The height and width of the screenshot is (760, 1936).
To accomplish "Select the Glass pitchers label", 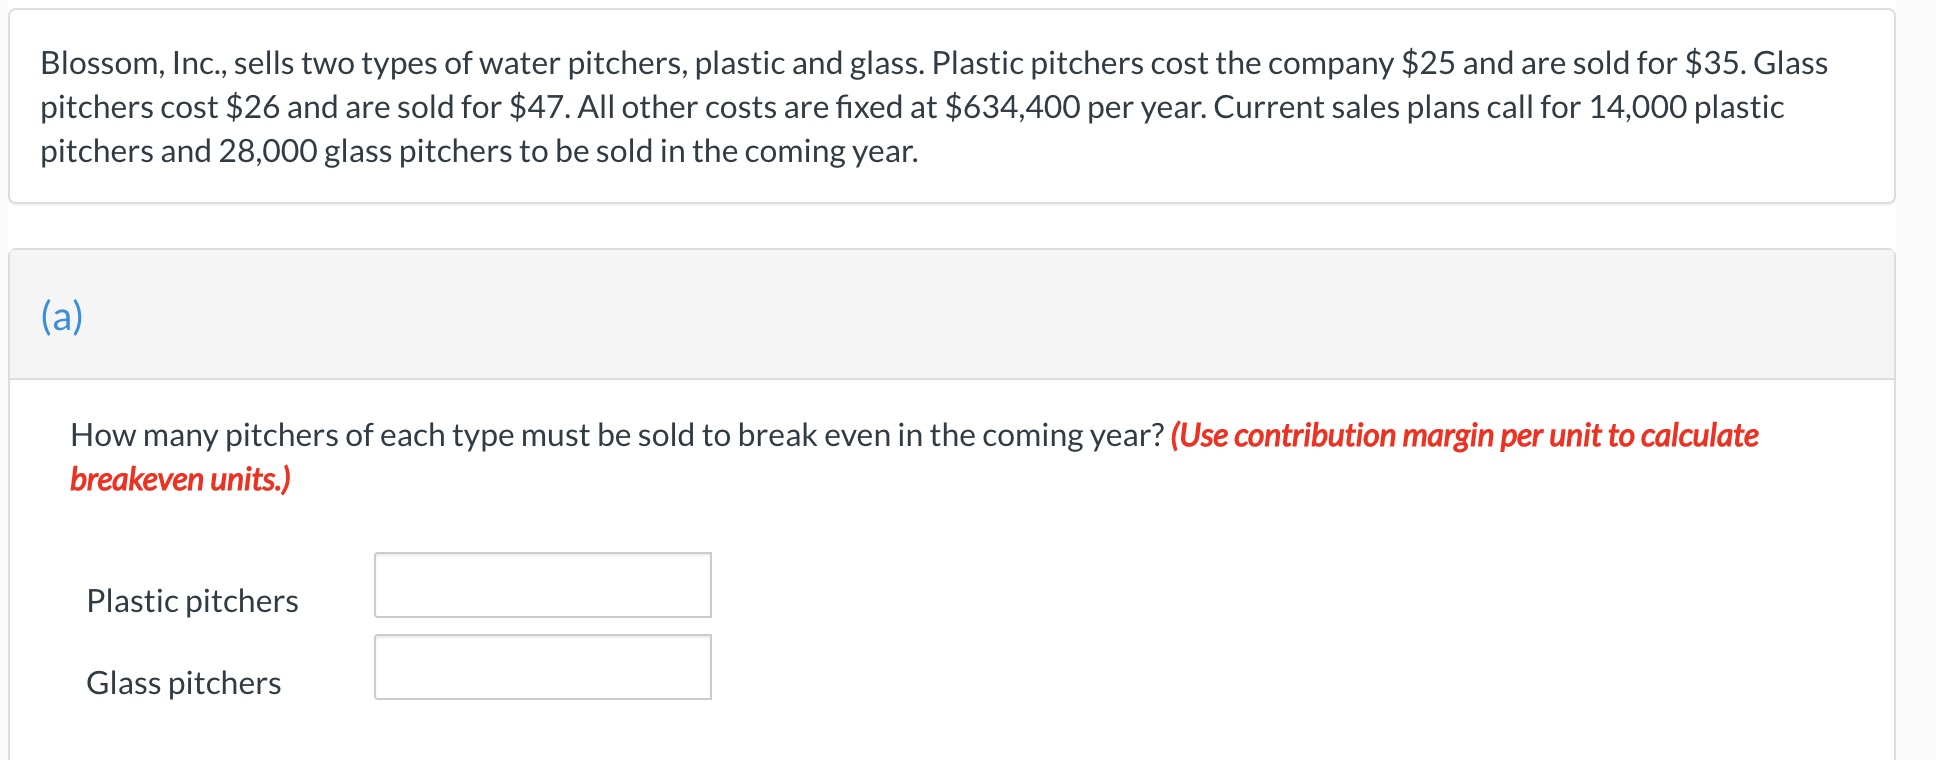I will (183, 683).
